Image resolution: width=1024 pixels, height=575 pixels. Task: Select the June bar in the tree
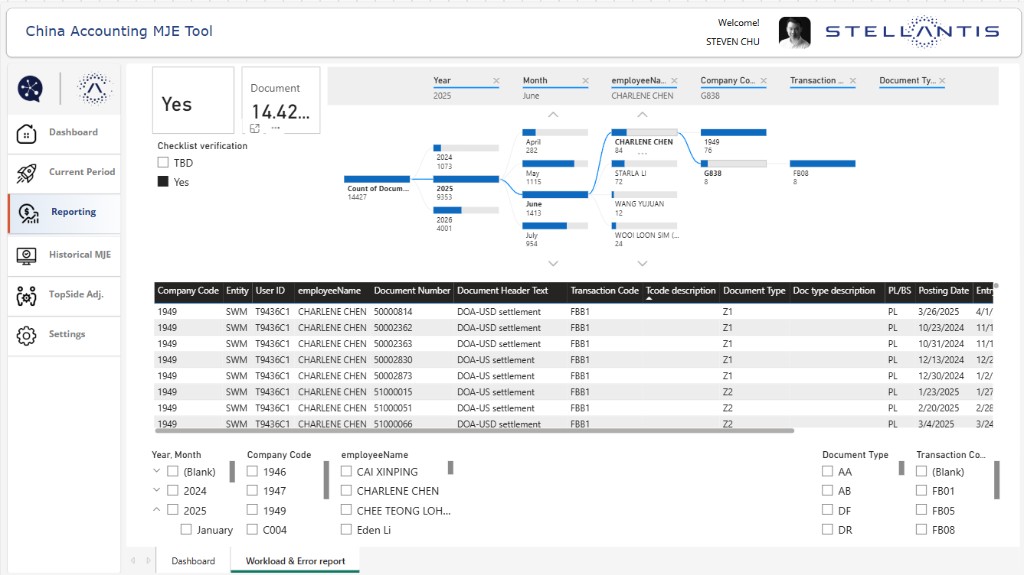coord(555,195)
